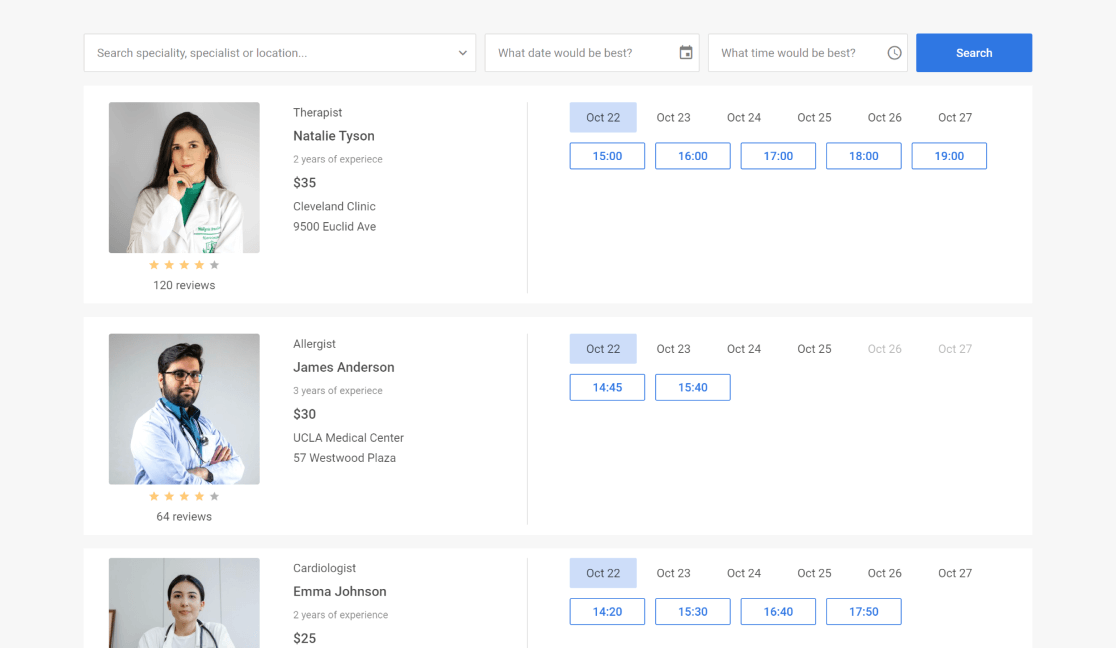Select Oct 24 tab for Natalie Tyson
1116x648 pixels.
click(744, 117)
